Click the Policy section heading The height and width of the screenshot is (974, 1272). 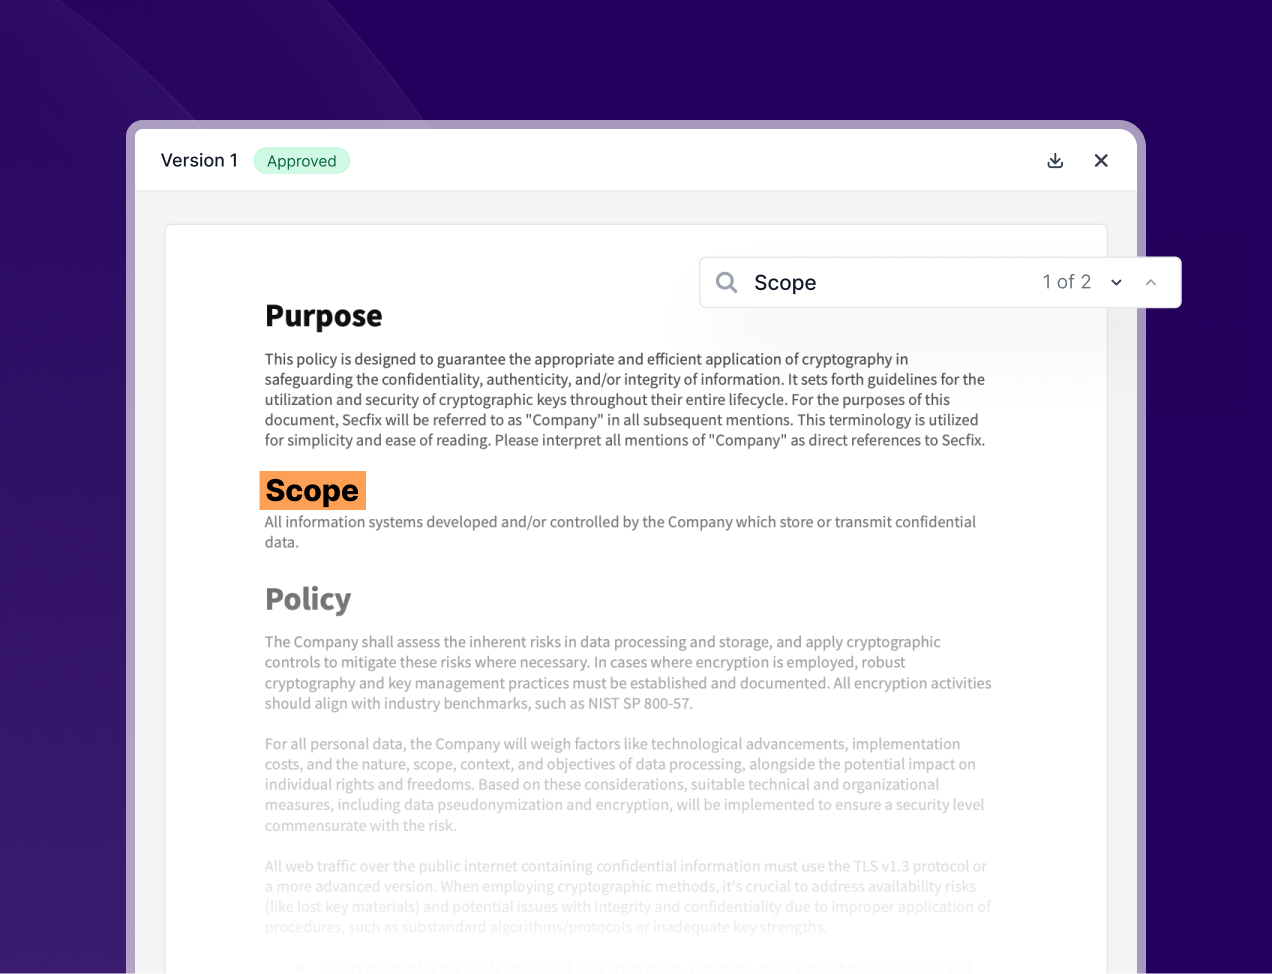[308, 599]
